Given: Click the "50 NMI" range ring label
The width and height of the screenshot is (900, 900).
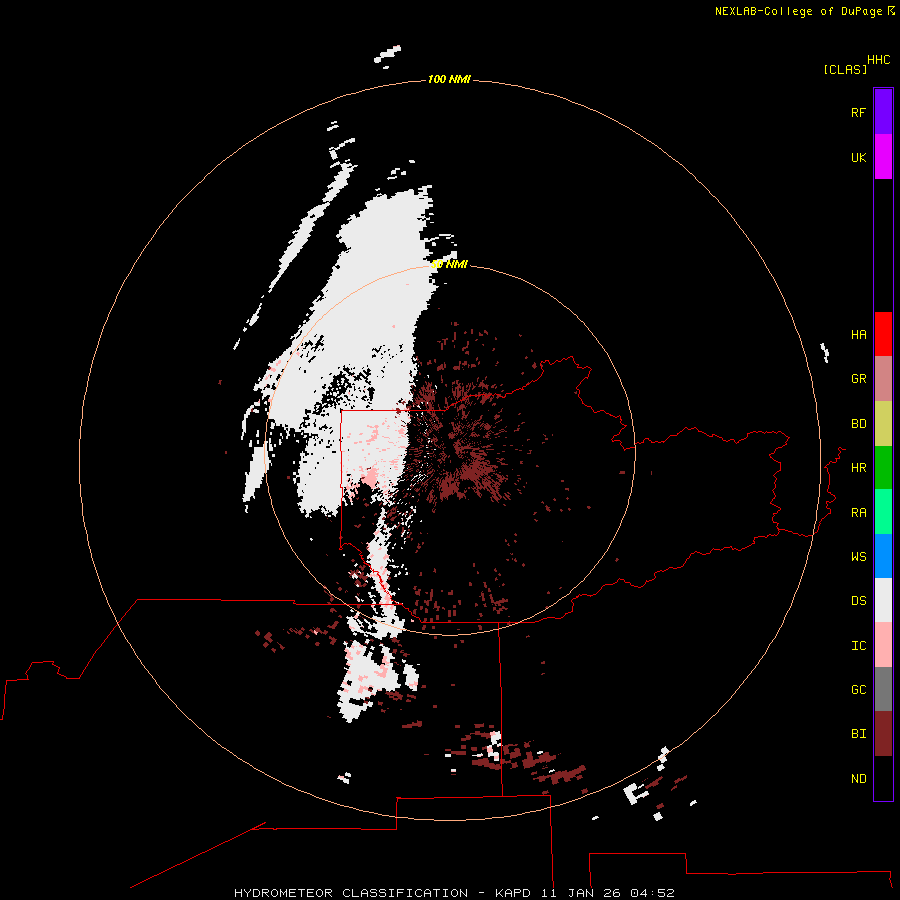Looking at the screenshot, I should (449, 264).
